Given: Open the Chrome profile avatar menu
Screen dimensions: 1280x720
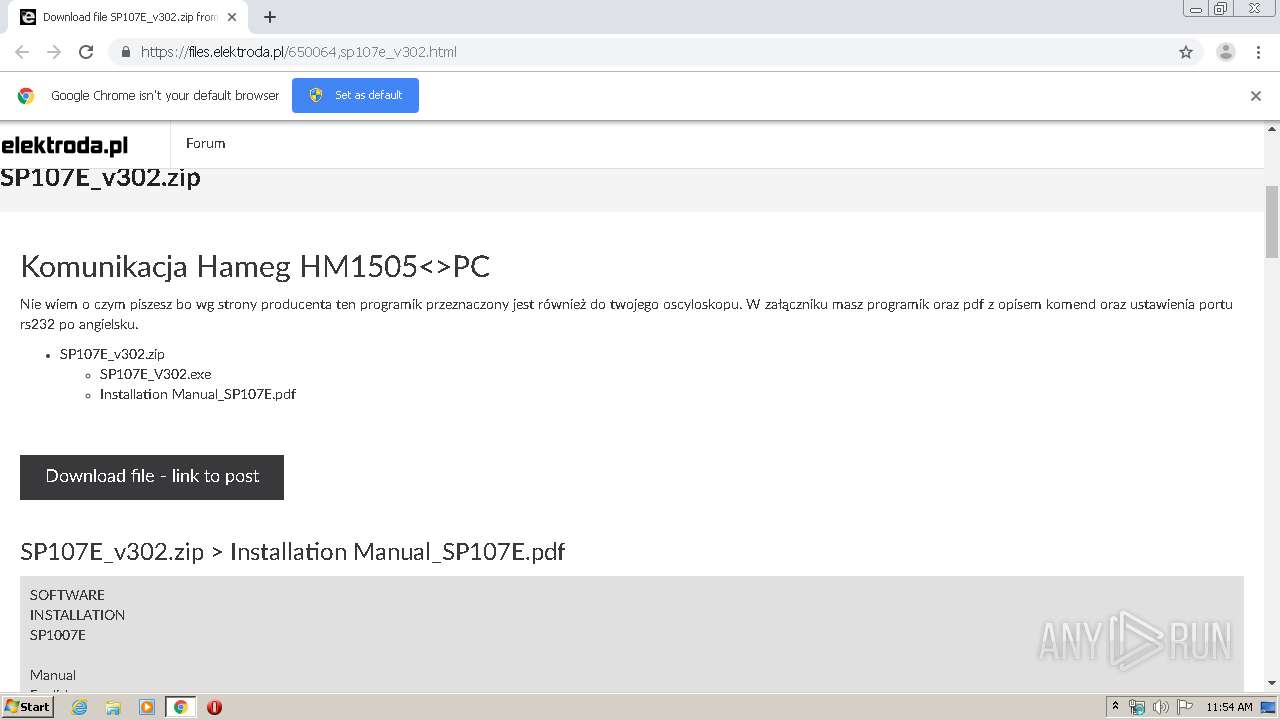Looking at the screenshot, I should click(1226, 52).
